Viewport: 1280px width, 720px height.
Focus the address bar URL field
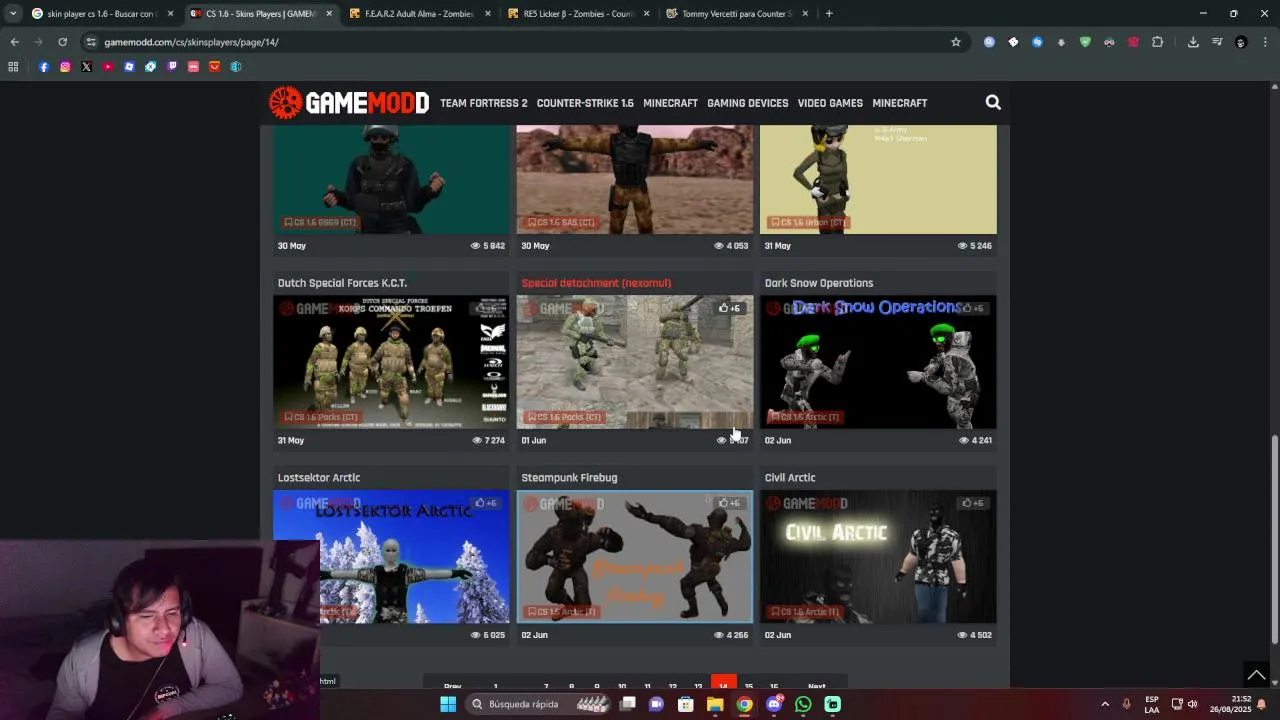point(520,42)
